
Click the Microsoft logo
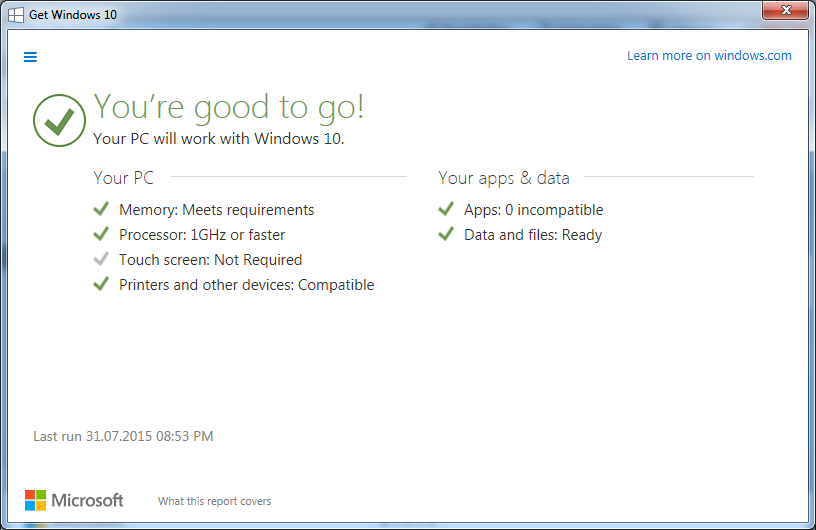click(74, 500)
